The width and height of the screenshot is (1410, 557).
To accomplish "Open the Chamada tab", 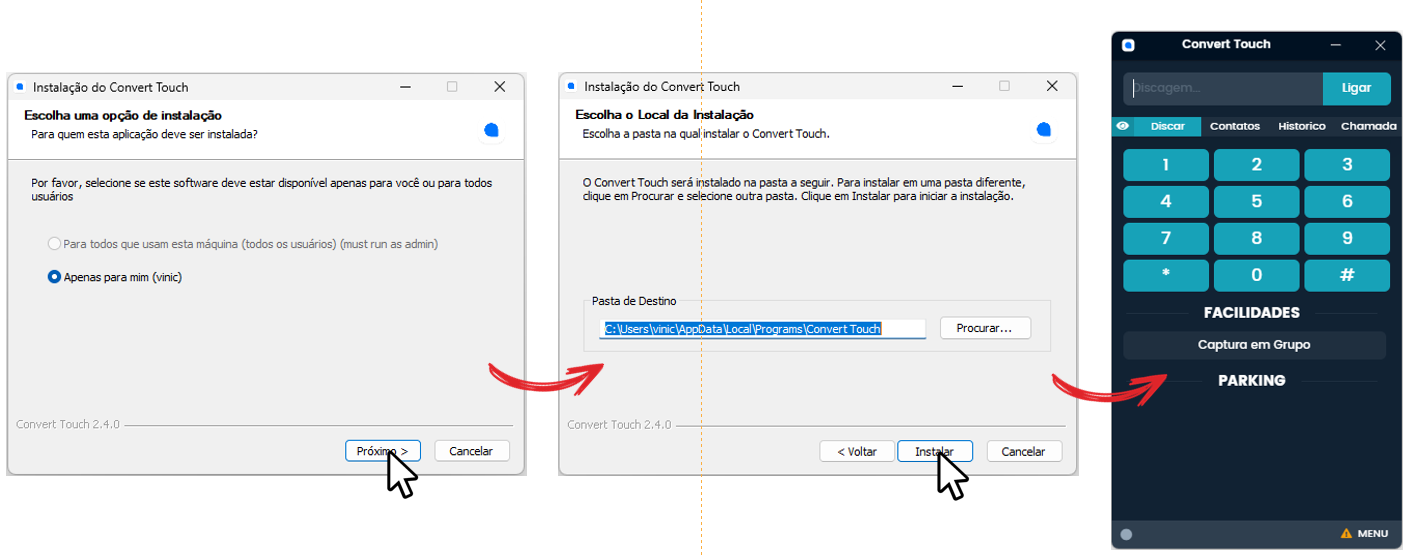I will click(1369, 126).
